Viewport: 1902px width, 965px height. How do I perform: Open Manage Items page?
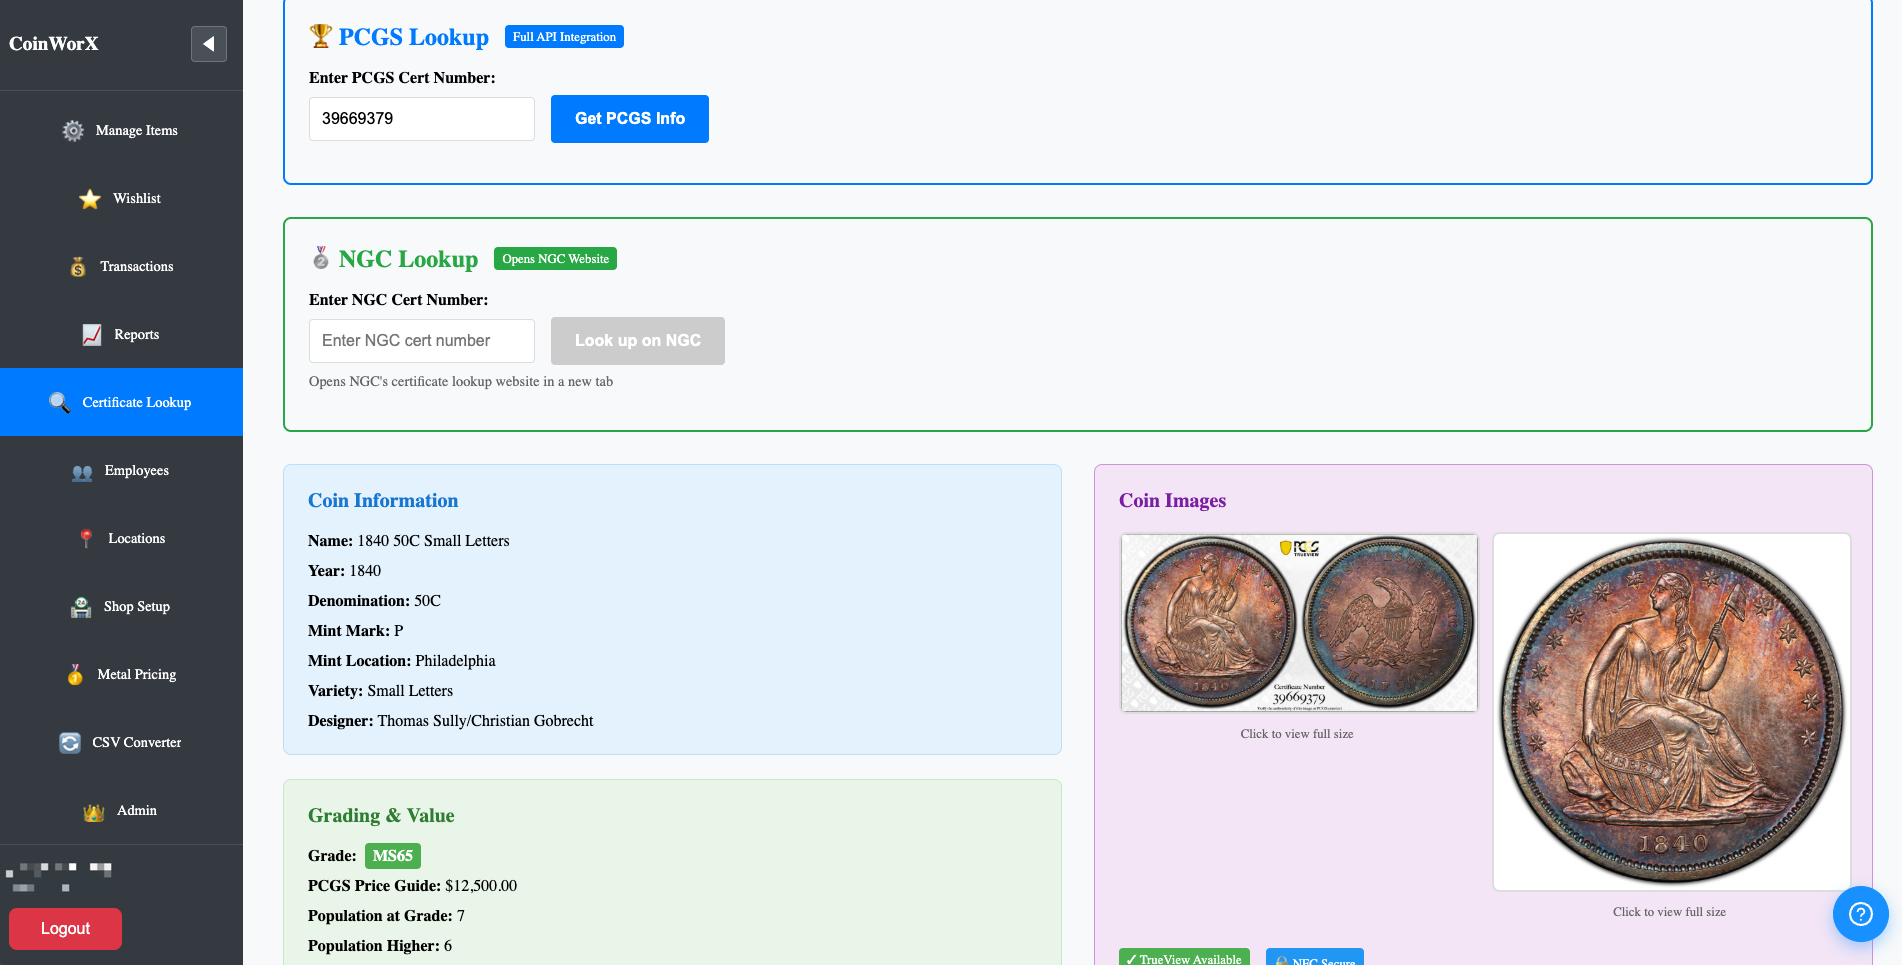tap(121, 131)
